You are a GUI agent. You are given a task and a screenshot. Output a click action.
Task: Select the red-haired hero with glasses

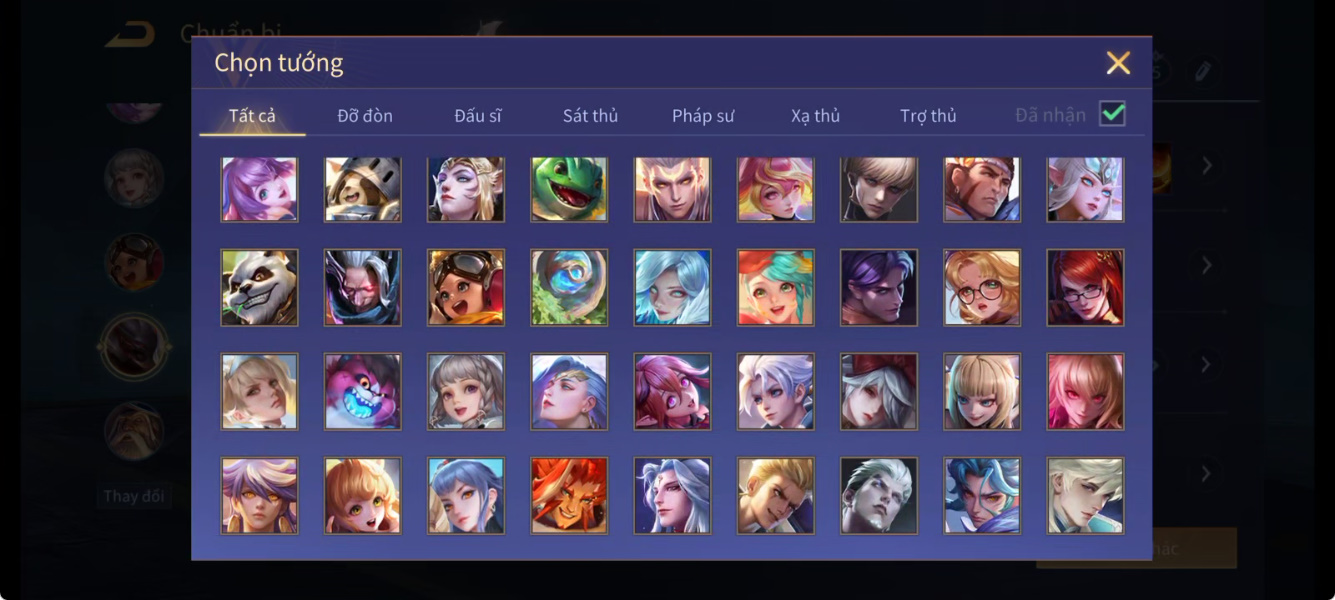pyautogui.click(x=1085, y=287)
